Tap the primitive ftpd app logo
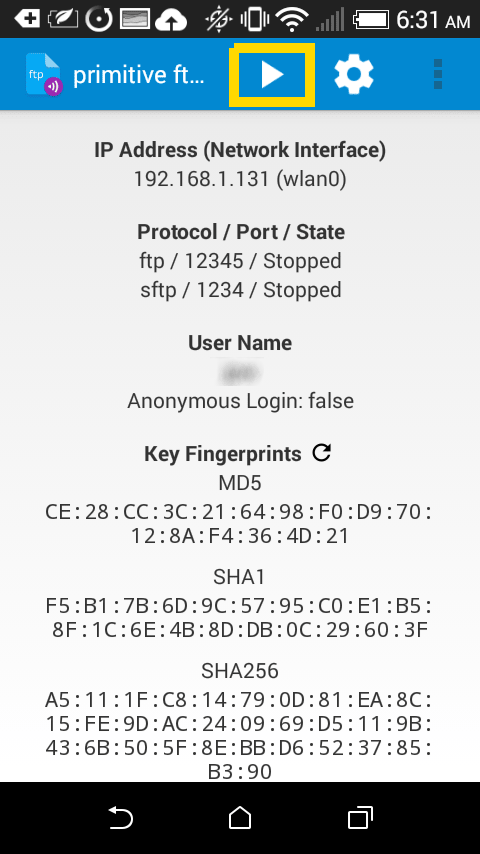Image resolution: width=480 pixels, height=854 pixels. tap(44, 75)
